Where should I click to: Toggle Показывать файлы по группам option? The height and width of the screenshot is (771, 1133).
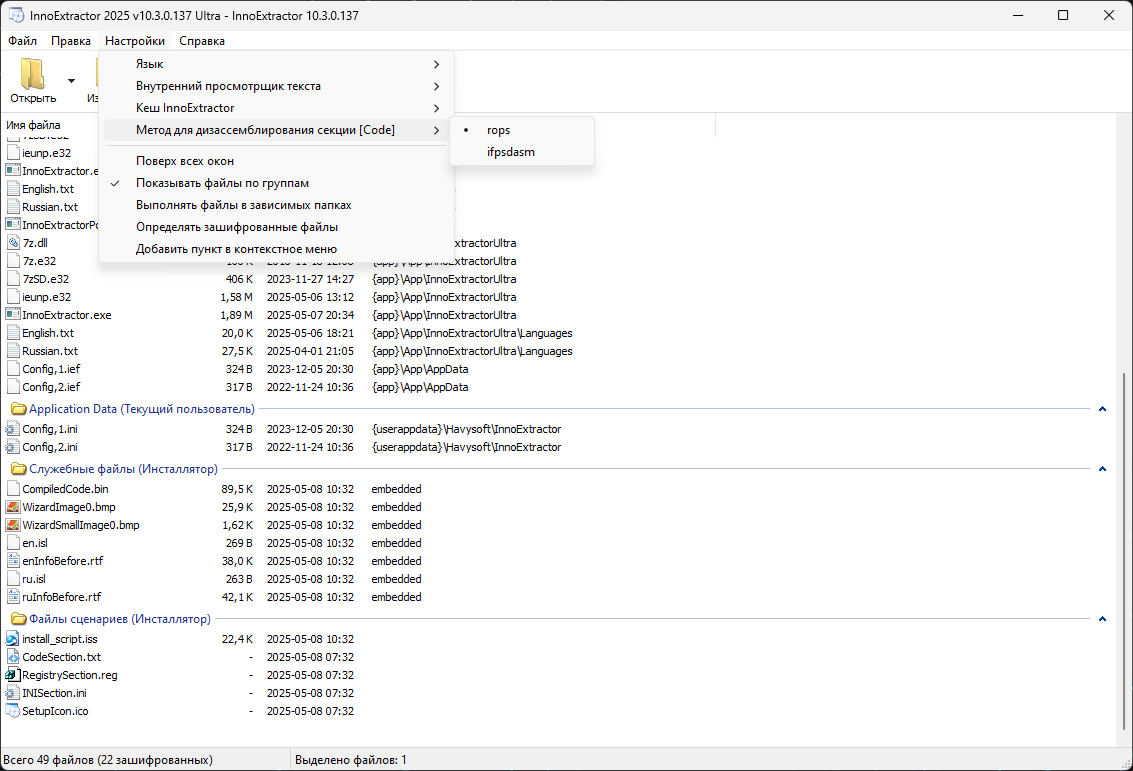(x=277, y=183)
